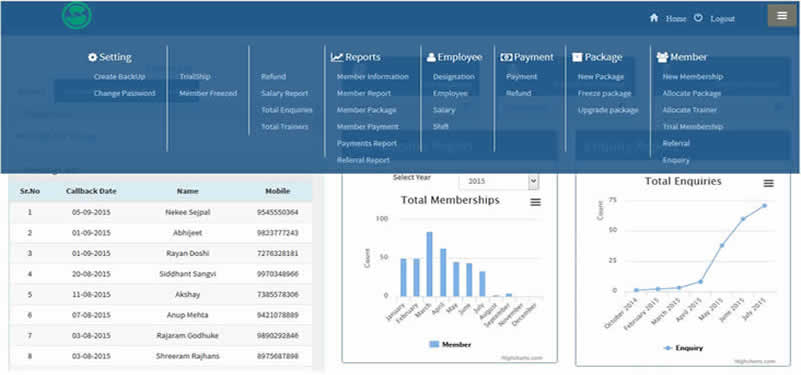Toggle the hamburger menu button

point(782,15)
